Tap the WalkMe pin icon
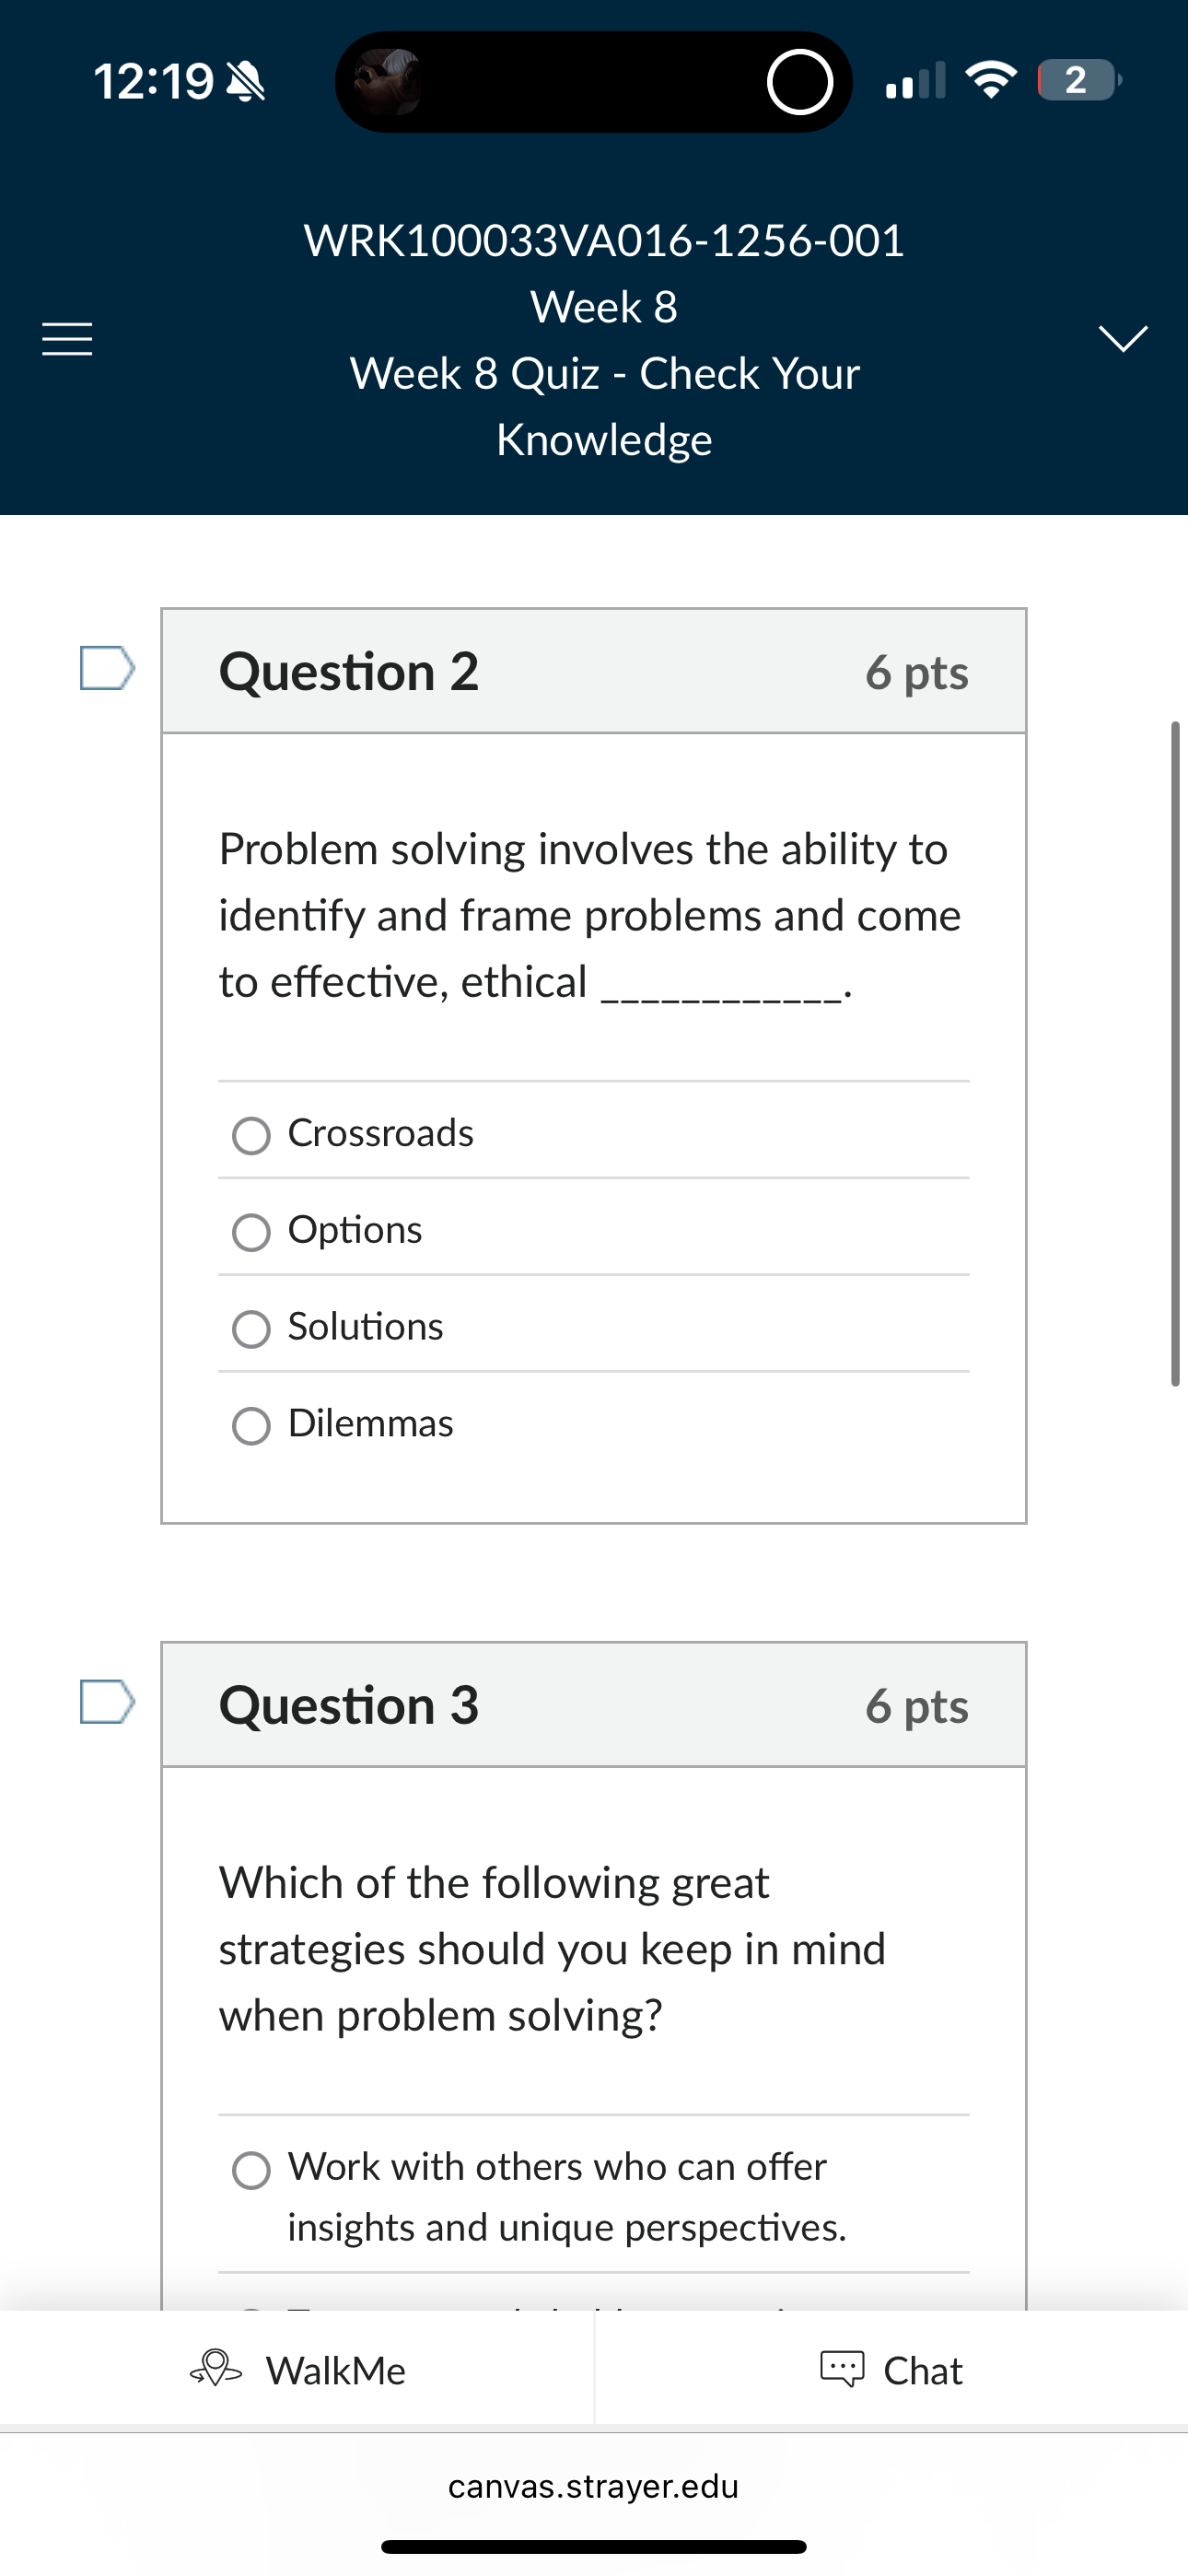Screen dimensions: 1188x2576 tap(216, 2368)
